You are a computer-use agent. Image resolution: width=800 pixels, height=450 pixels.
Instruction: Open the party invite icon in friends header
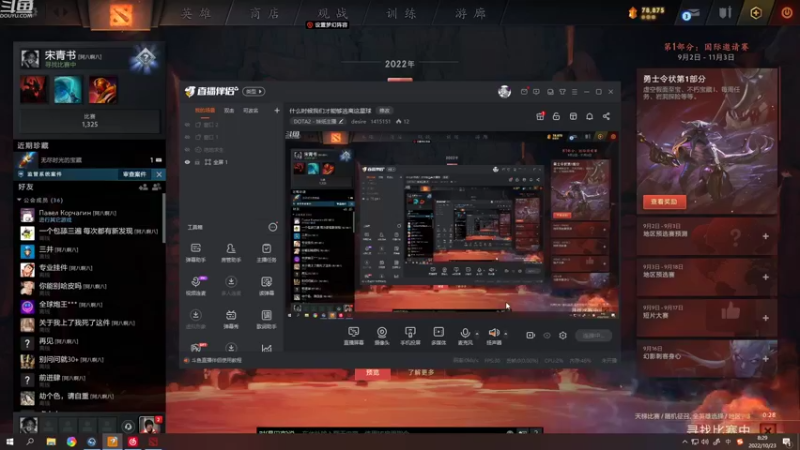pyautogui.click(x=157, y=187)
